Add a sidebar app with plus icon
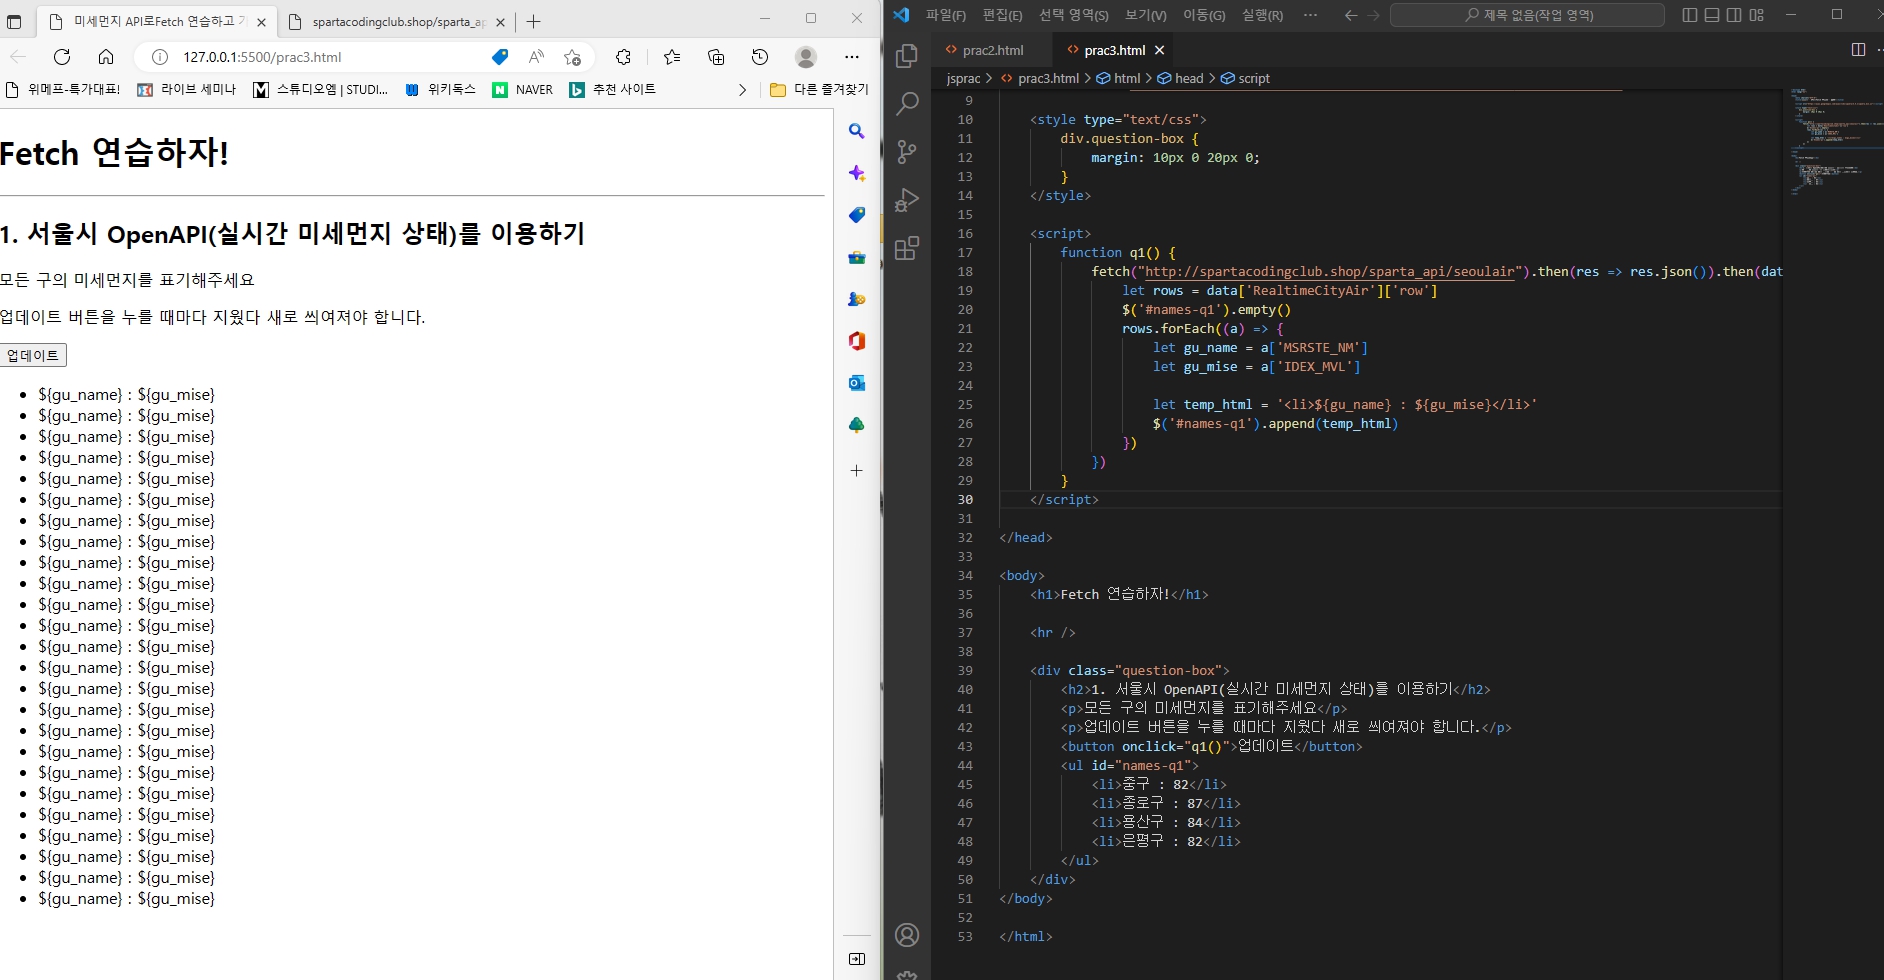Image resolution: width=1884 pixels, height=980 pixels. tap(857, 470)
